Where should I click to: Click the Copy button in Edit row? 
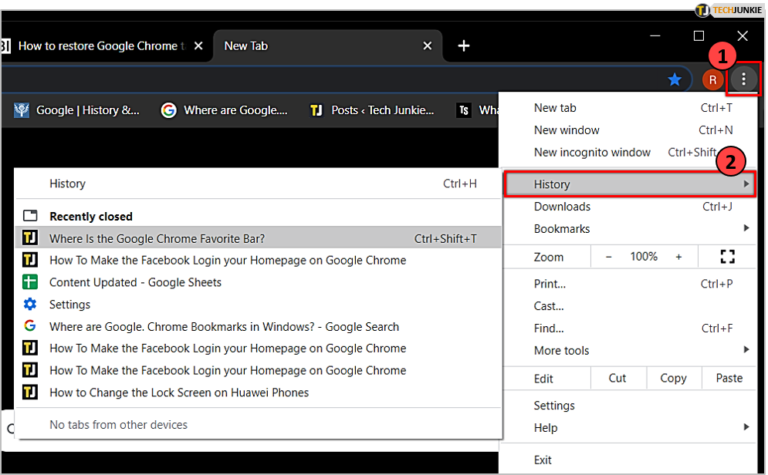pyautogui.click(x=673, y=378)
